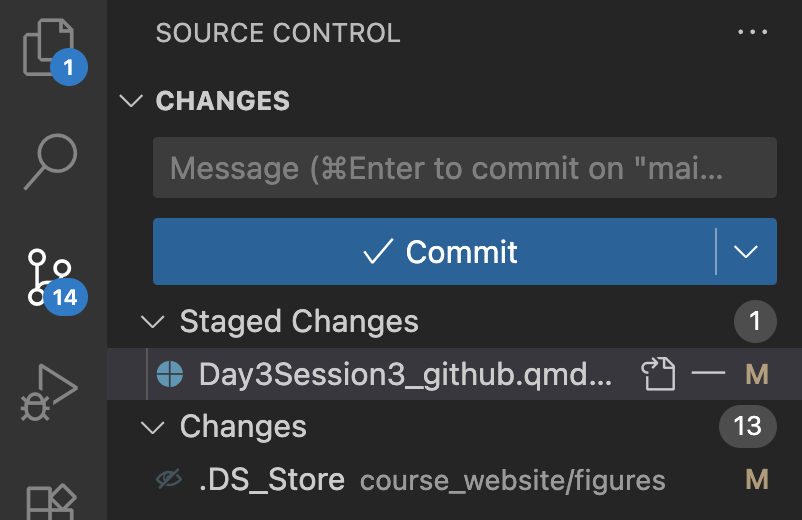
Task: Click the Open File icon for Day3Session3_github.qmd
Action: [x=658, y=374]
